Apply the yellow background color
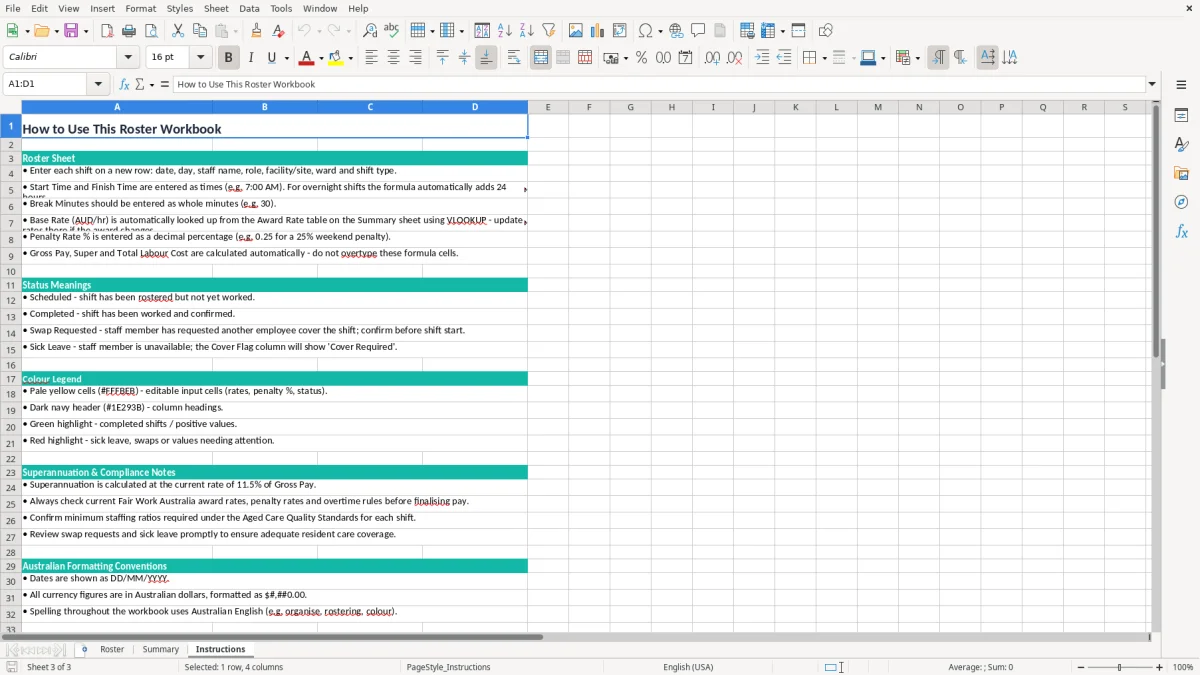The width and height of the screenshot is (1200, 675). coord(336,58)
